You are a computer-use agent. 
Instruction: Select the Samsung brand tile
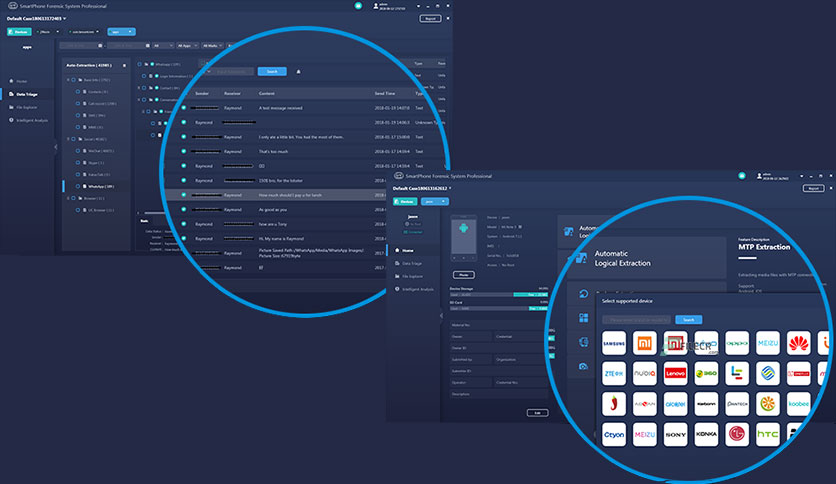point(614,343)
